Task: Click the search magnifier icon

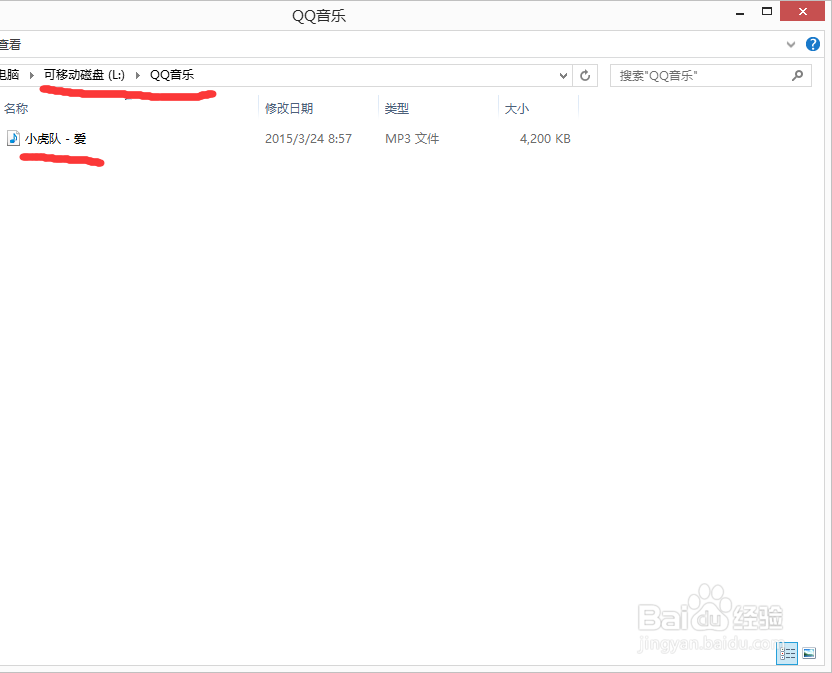Action: pos(797,75)
